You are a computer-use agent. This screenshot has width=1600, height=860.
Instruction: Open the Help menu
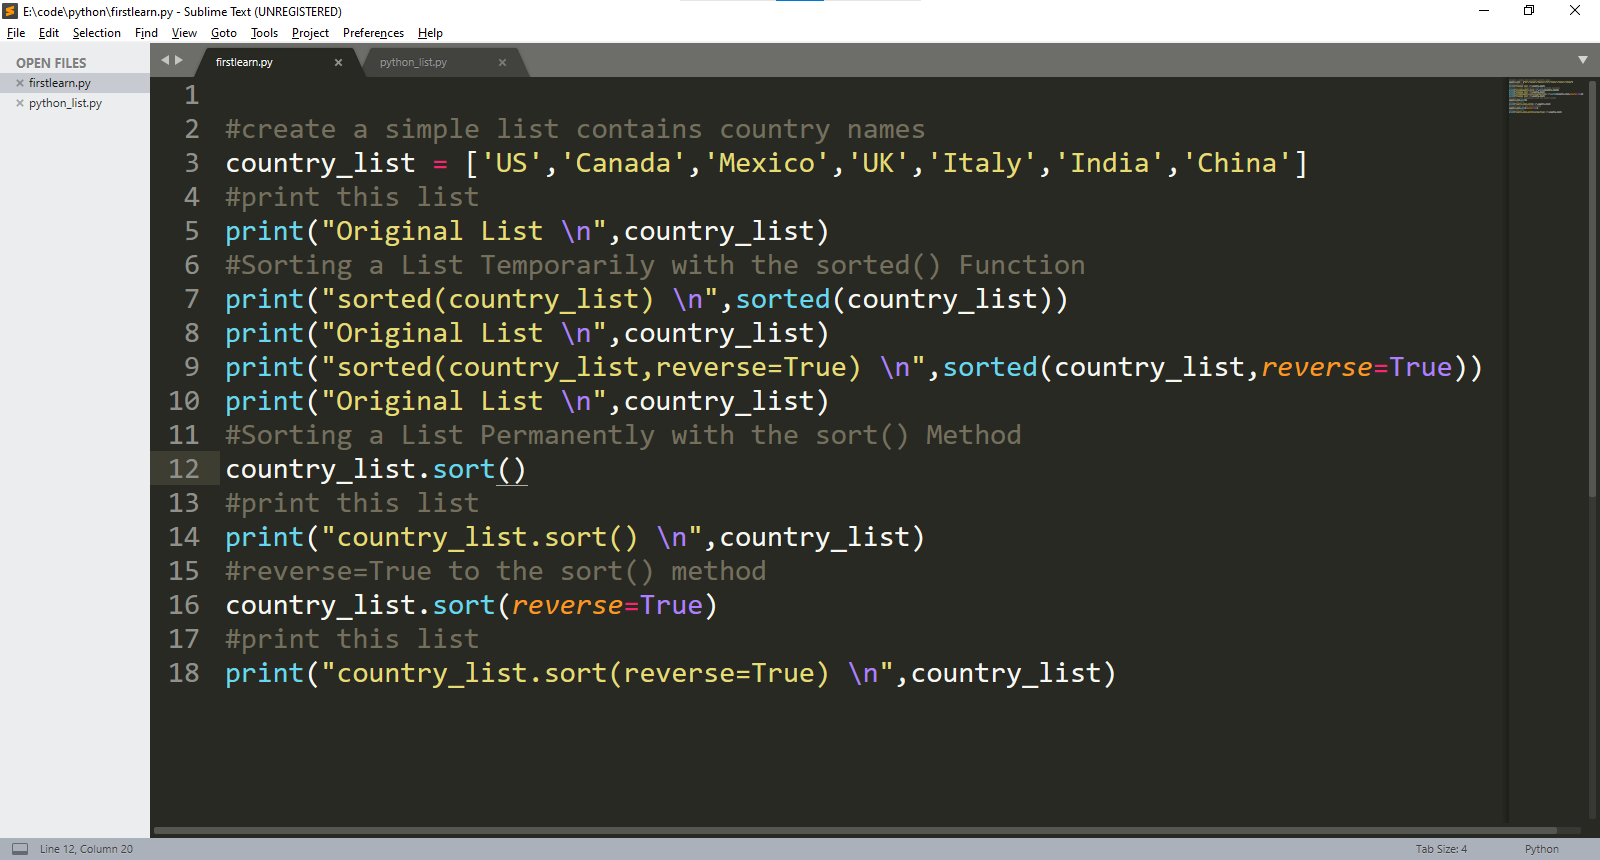pos(430,33)
